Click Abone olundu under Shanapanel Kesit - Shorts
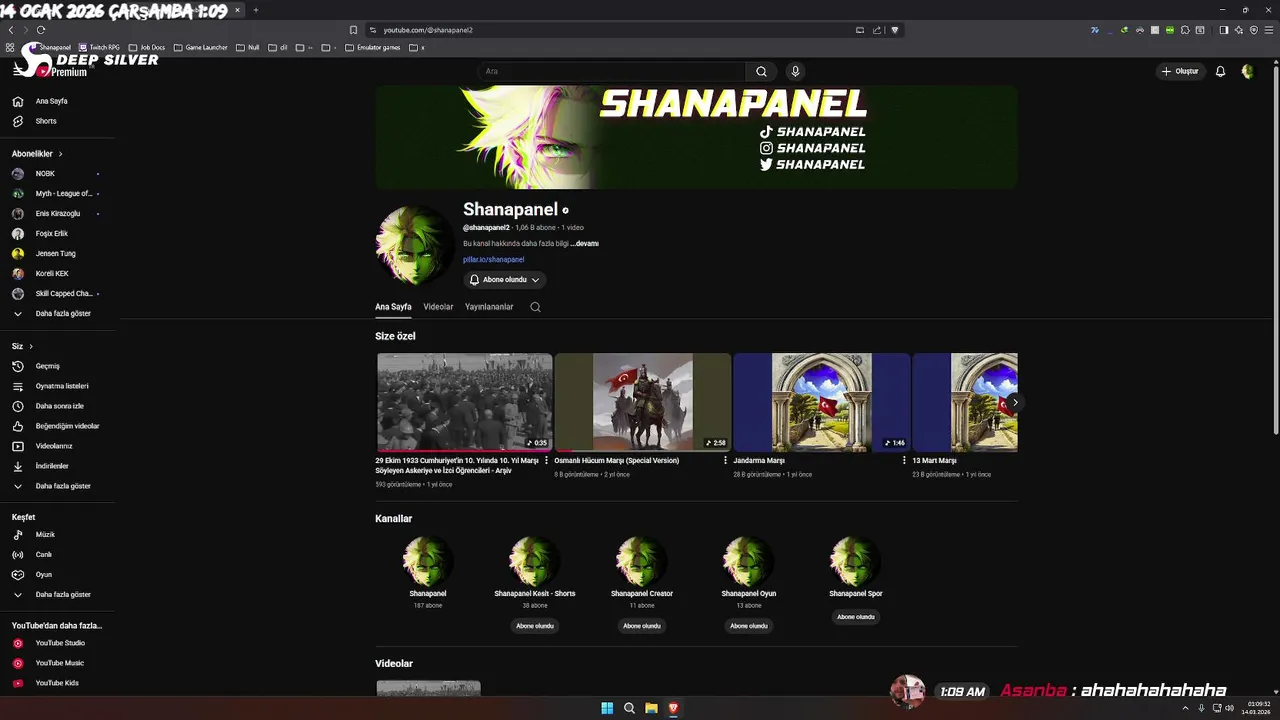1280x720 pixels. click(x=535, y=626)
